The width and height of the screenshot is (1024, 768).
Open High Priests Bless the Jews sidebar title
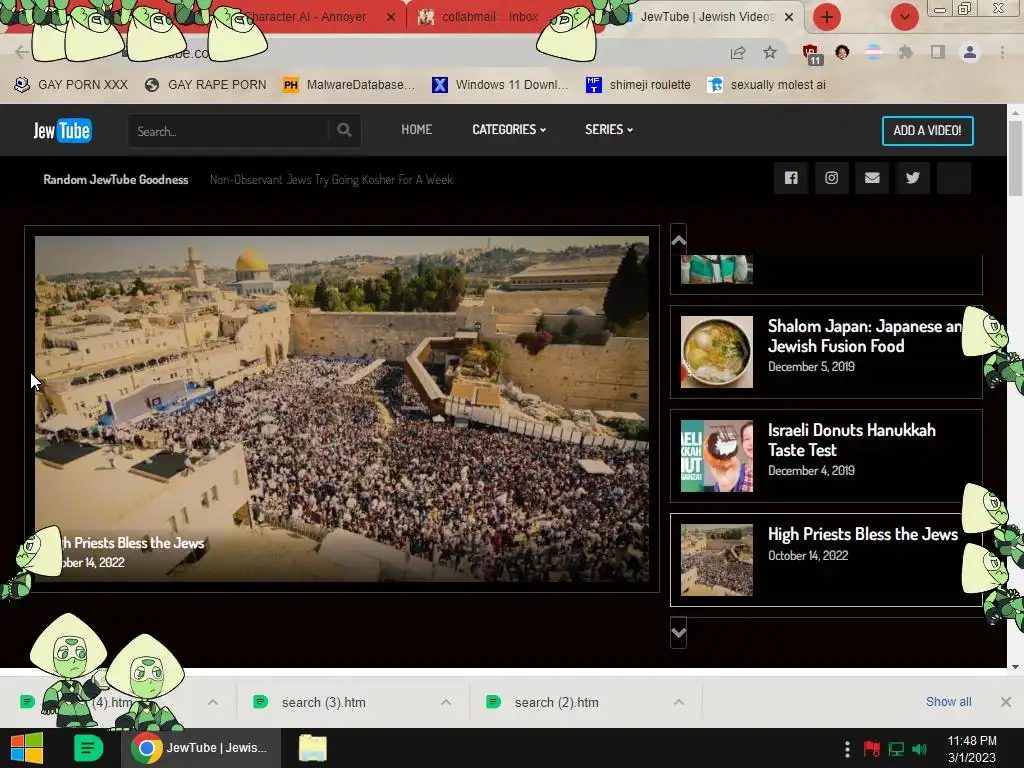[x=863, y=534]
